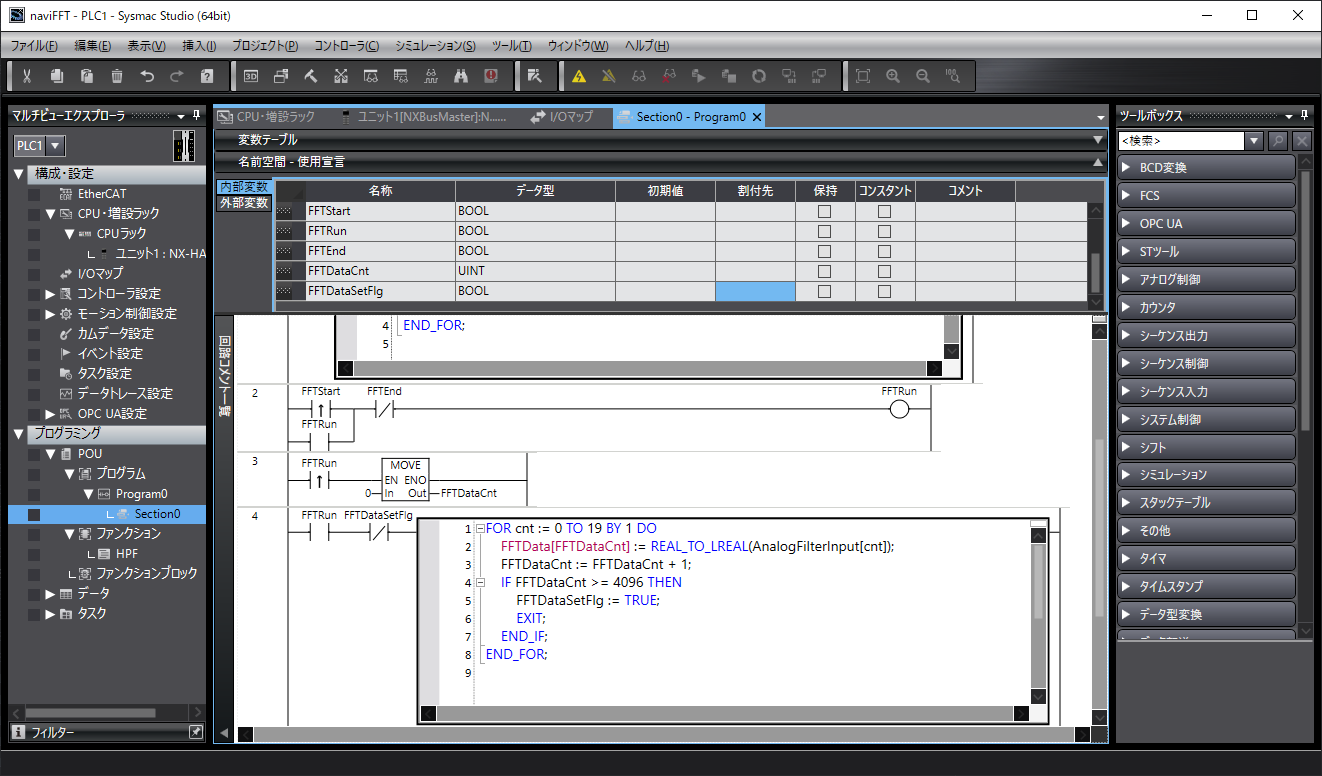Enable コンスタント checkbox for FFTDataCnt
Screen dimensions: 1322x776
884,271
